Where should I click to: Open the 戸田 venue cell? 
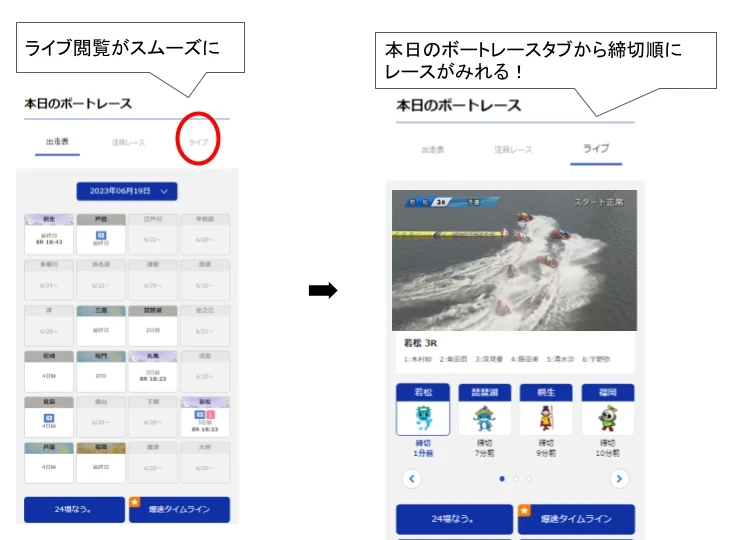(x=101, y=234)
